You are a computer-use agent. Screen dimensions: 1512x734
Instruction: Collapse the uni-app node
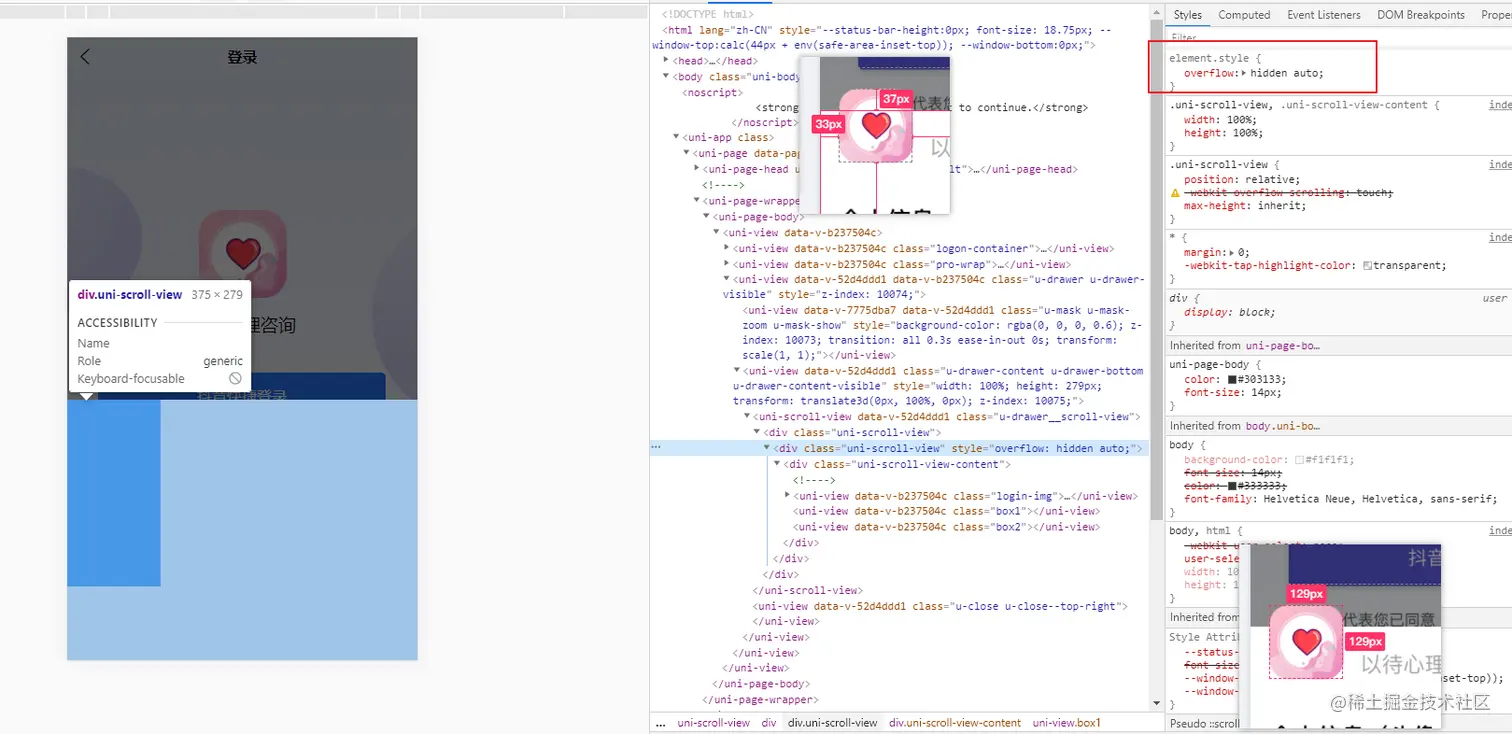pos(676,138)
